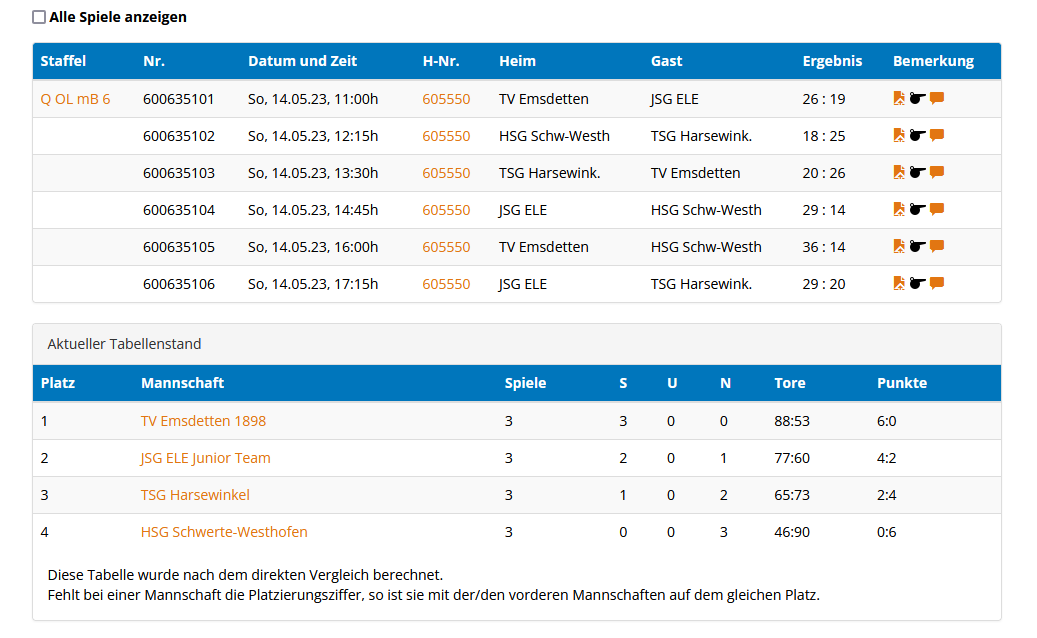Viewport: 1037px width, 638px height.
Task: Open the Q OL mB 6 league link
Action: [75, 99]
